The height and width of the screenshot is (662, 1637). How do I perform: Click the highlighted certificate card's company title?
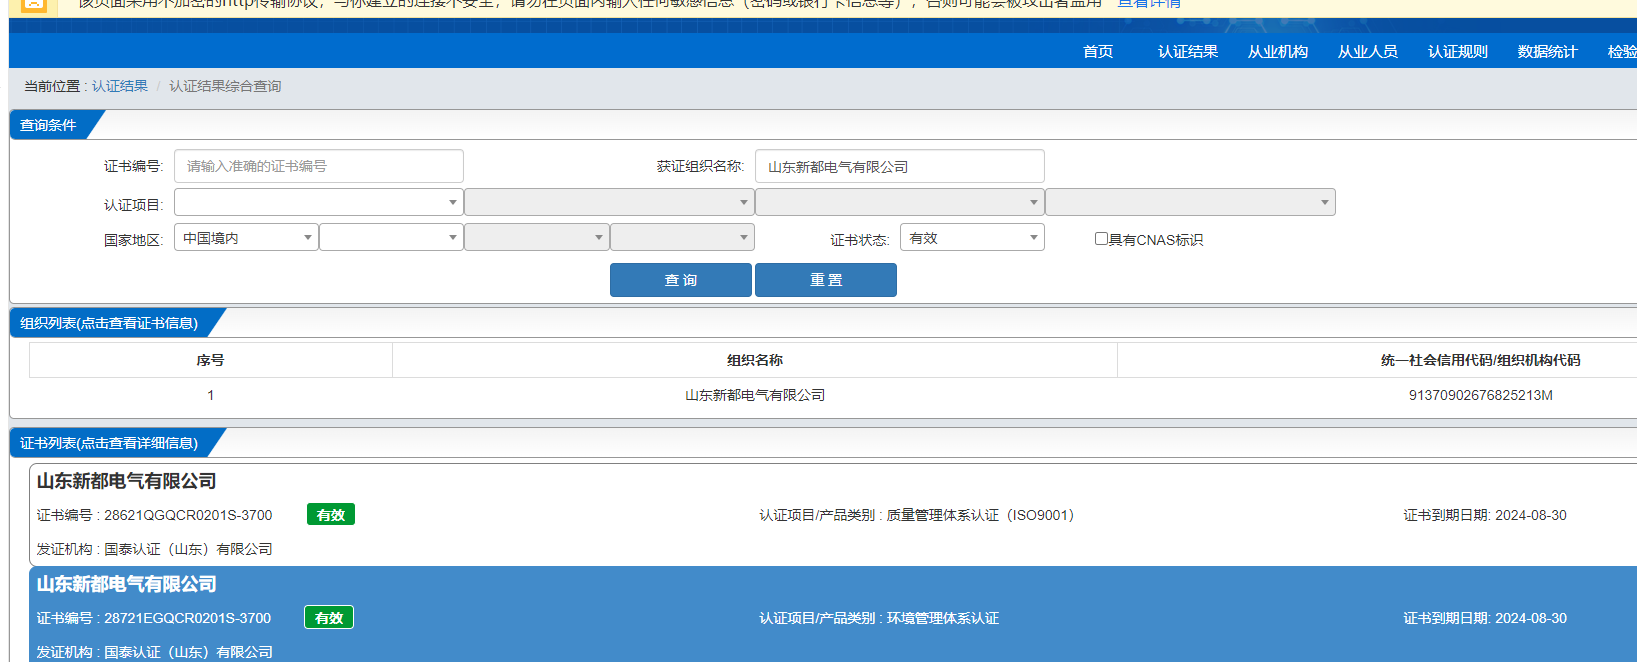127,584
